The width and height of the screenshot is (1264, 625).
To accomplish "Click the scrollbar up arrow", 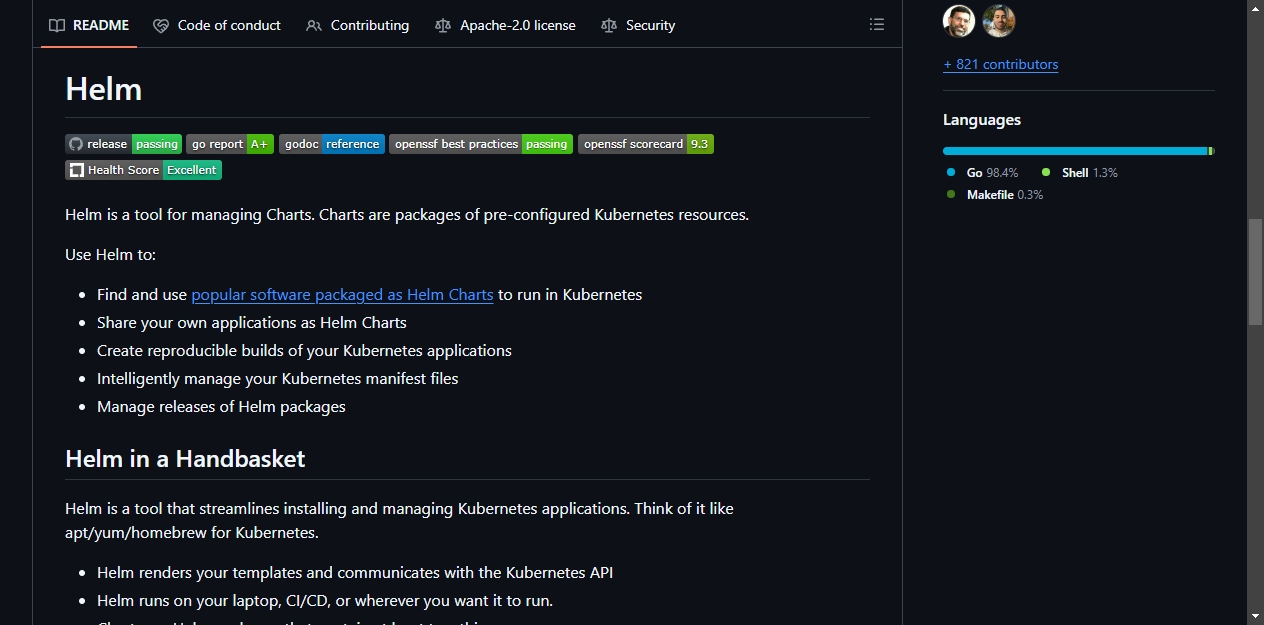I will [x=1255, y=8].
